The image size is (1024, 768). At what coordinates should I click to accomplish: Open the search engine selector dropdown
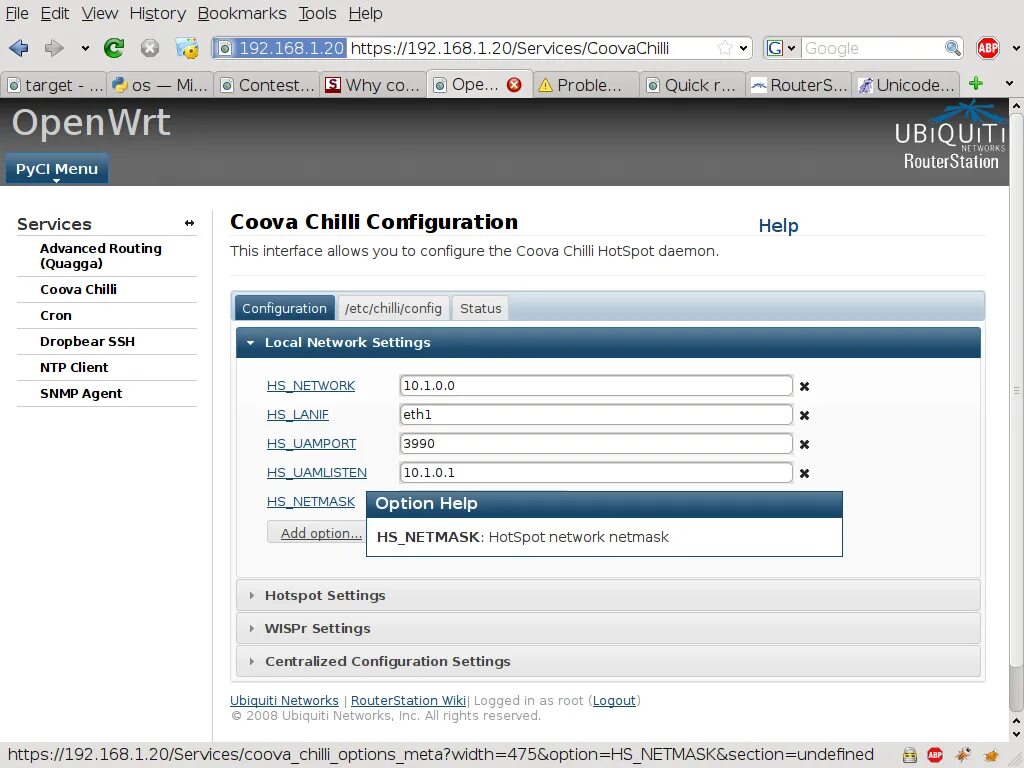pyautogui.click(x=782, y=48)
